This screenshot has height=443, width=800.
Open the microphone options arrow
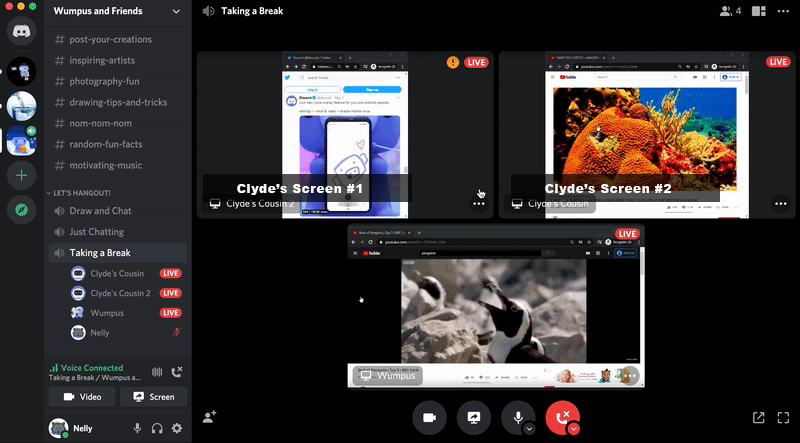529,429
